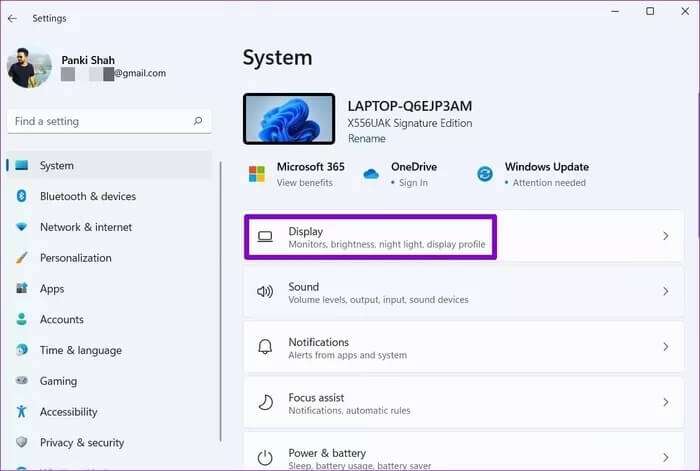
Task: Open the Focus assist settings row
Action: point(463,402)
